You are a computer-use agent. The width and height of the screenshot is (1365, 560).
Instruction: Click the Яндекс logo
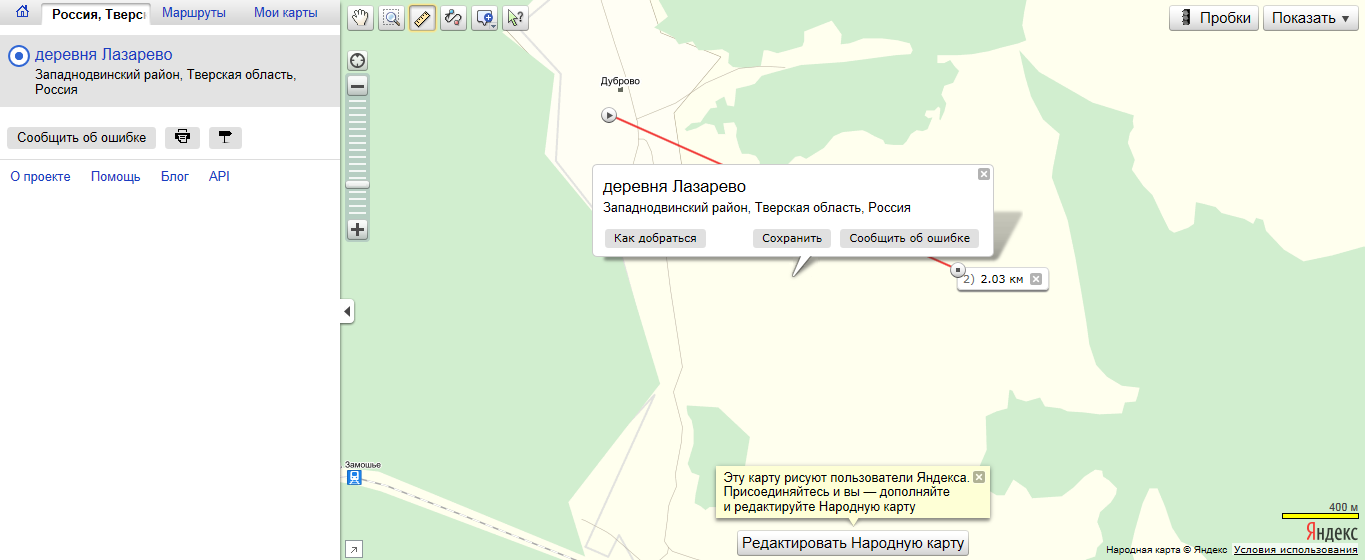click(1331, 531)
